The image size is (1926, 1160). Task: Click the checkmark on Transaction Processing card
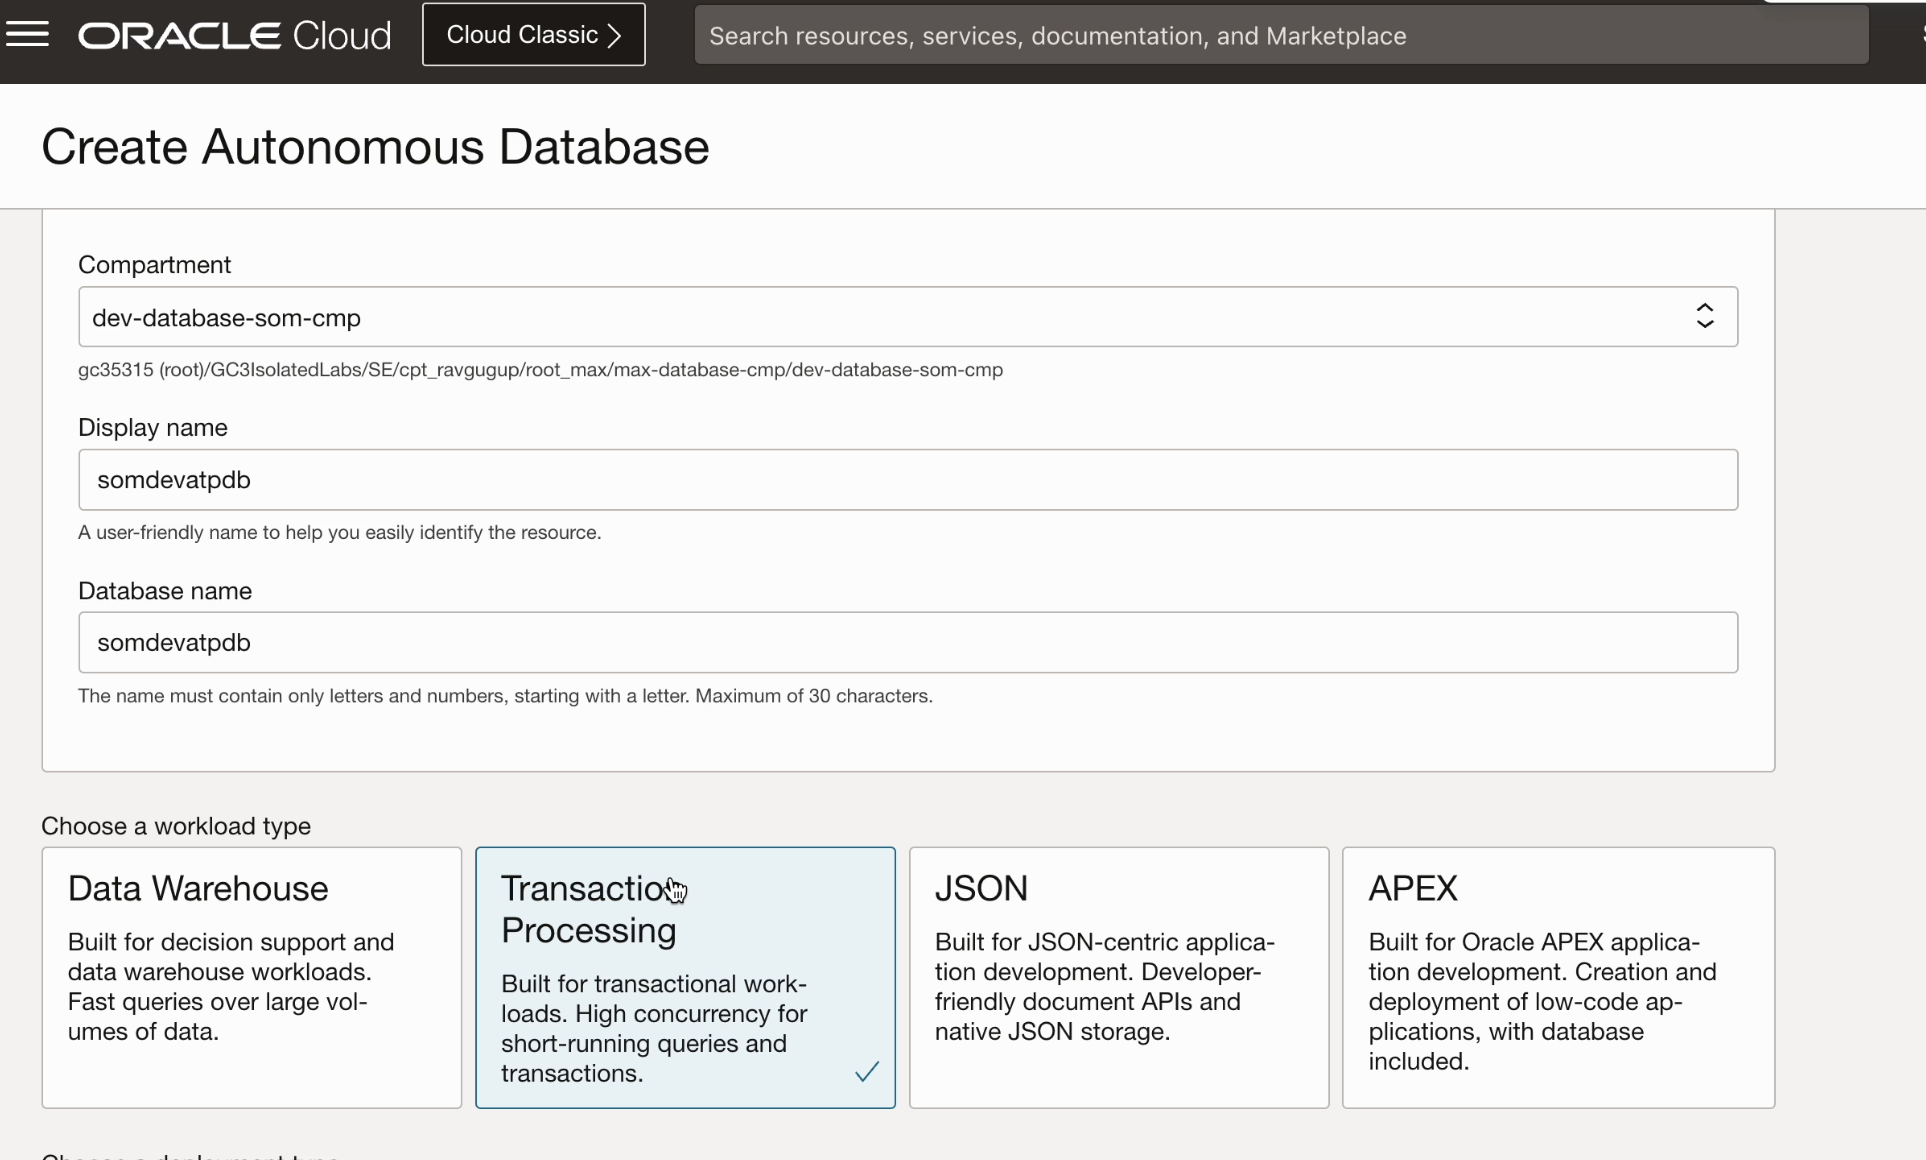click(x=867, y=1072)
